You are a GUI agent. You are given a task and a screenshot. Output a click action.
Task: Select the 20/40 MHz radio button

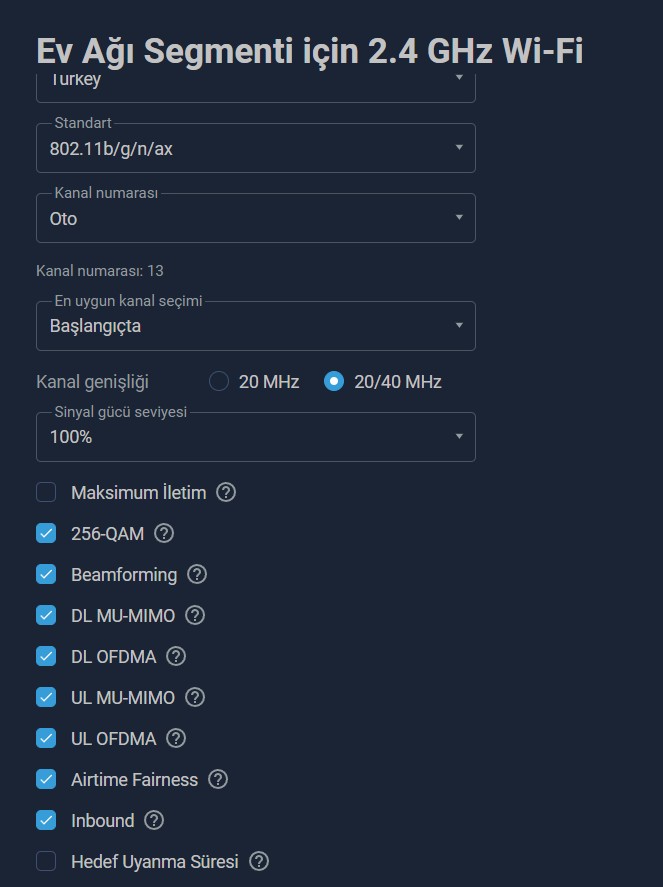pos(334,381)
